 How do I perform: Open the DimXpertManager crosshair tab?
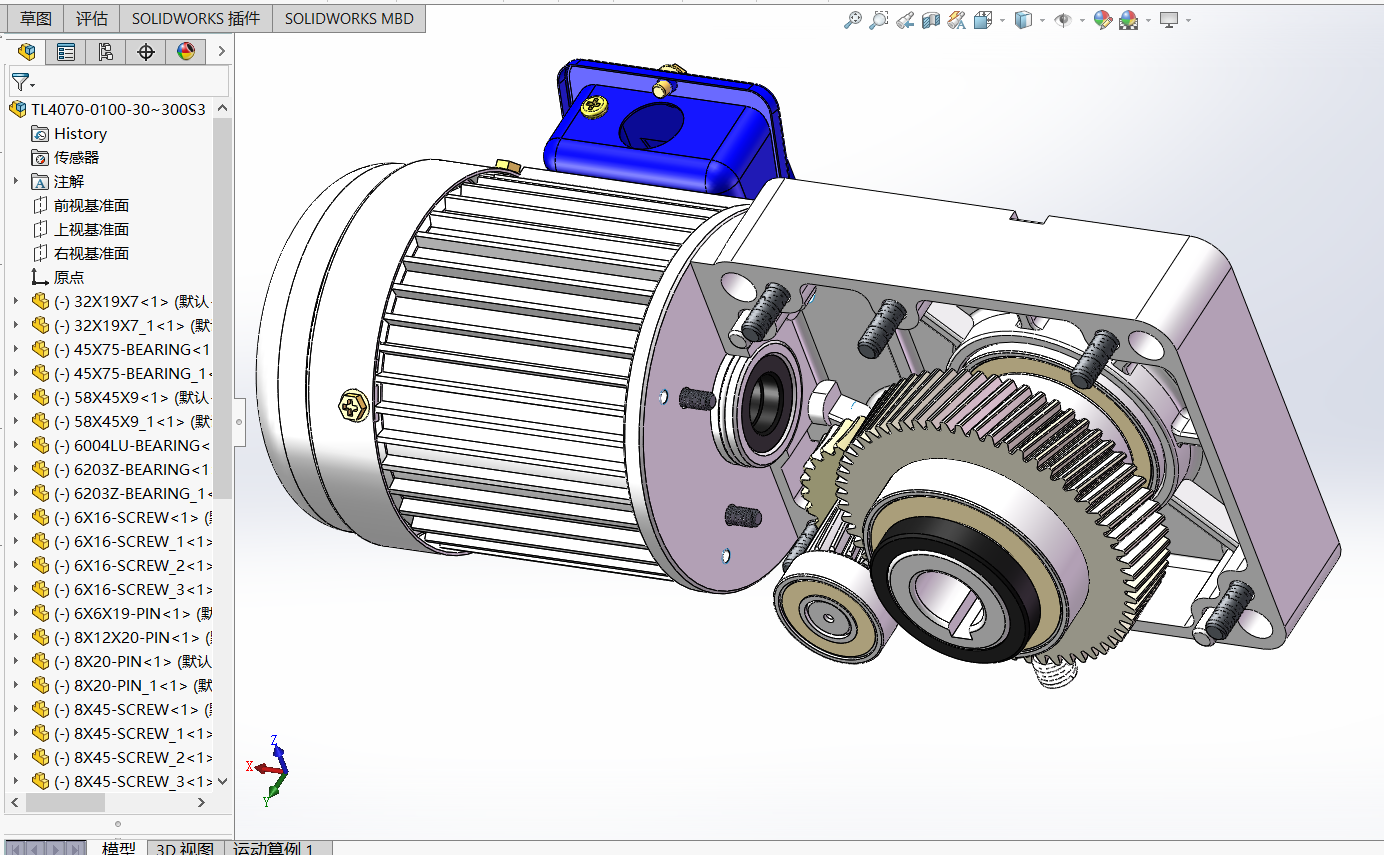tap(146, 52)
